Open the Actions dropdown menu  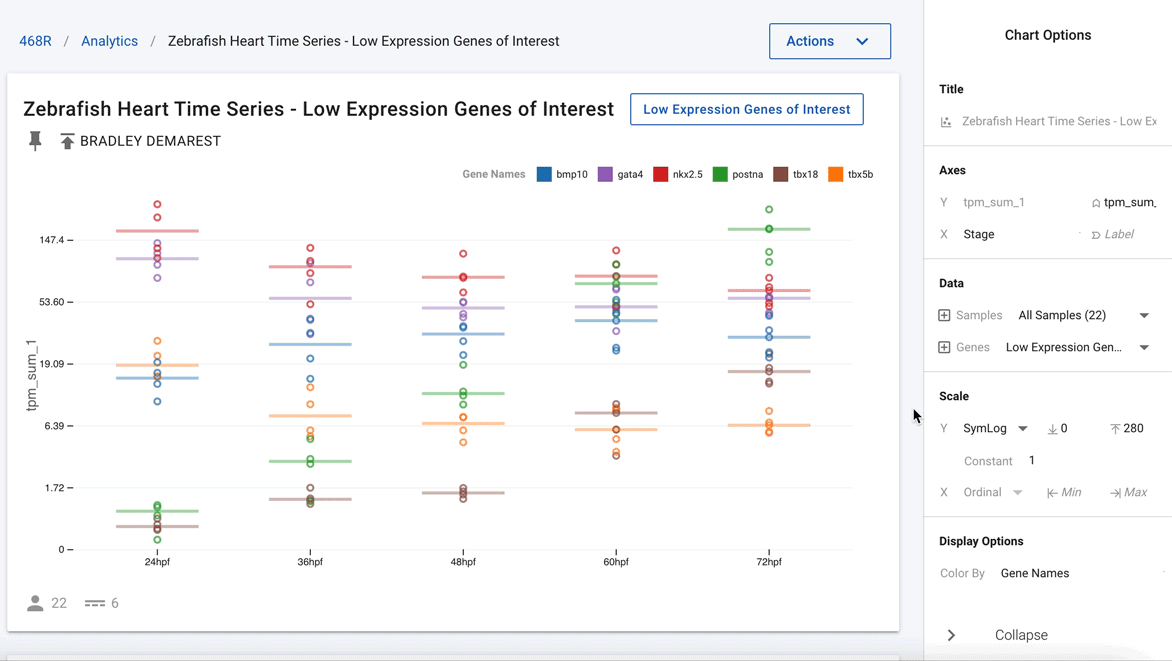[x=830, y=41]
